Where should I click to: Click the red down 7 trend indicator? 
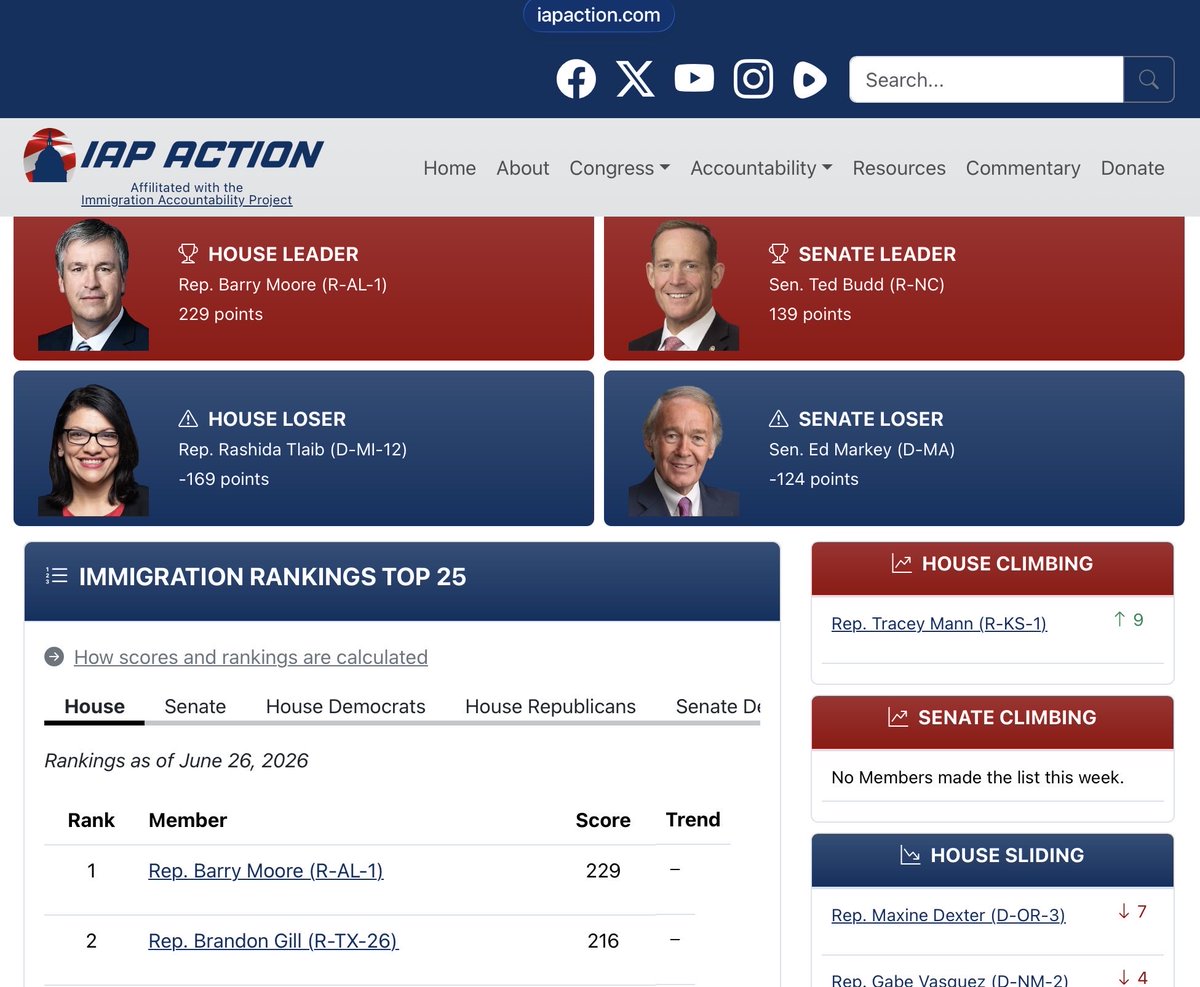tap(1132, 912)
